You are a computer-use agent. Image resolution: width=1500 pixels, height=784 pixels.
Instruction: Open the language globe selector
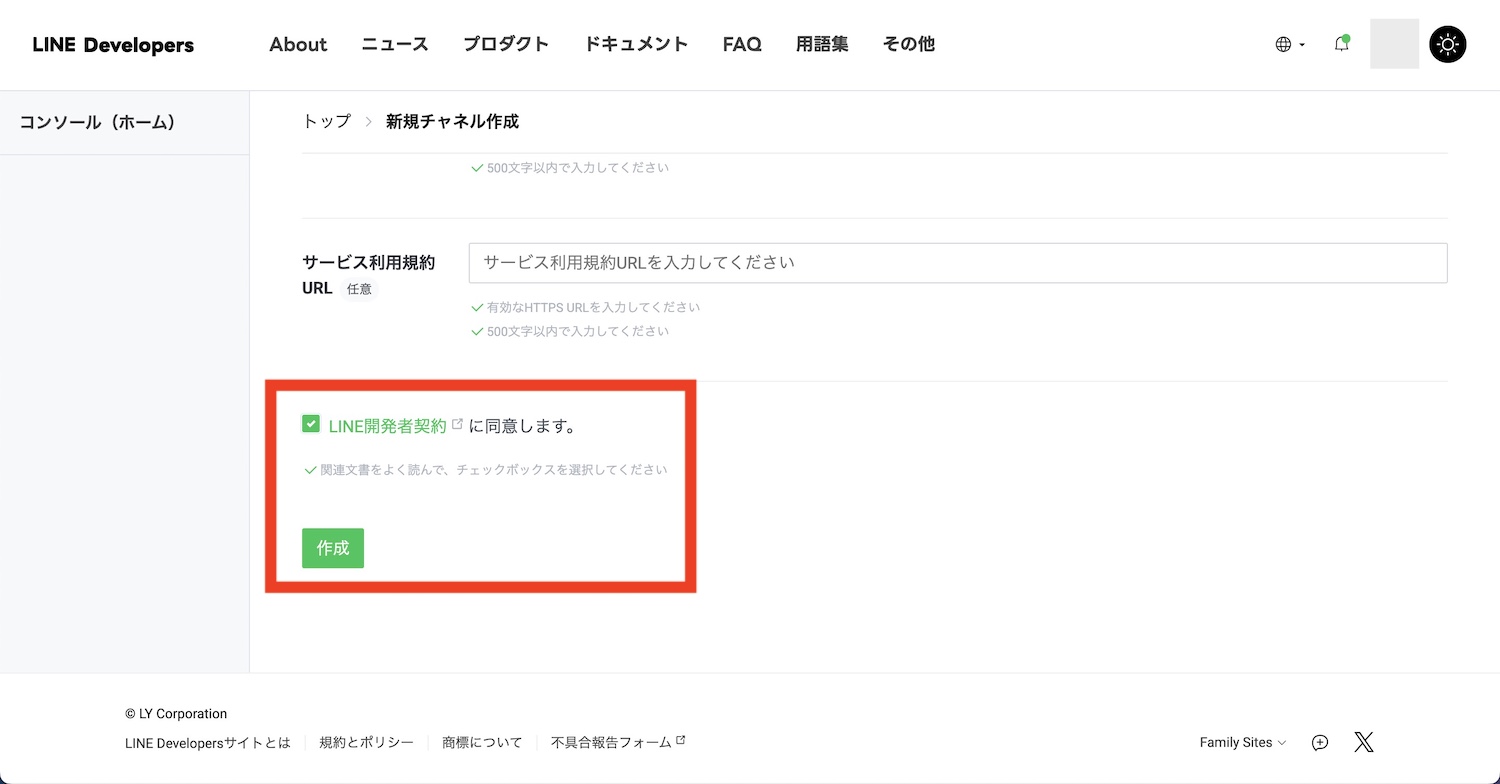pyautogui.click(x=1290, y=44)
